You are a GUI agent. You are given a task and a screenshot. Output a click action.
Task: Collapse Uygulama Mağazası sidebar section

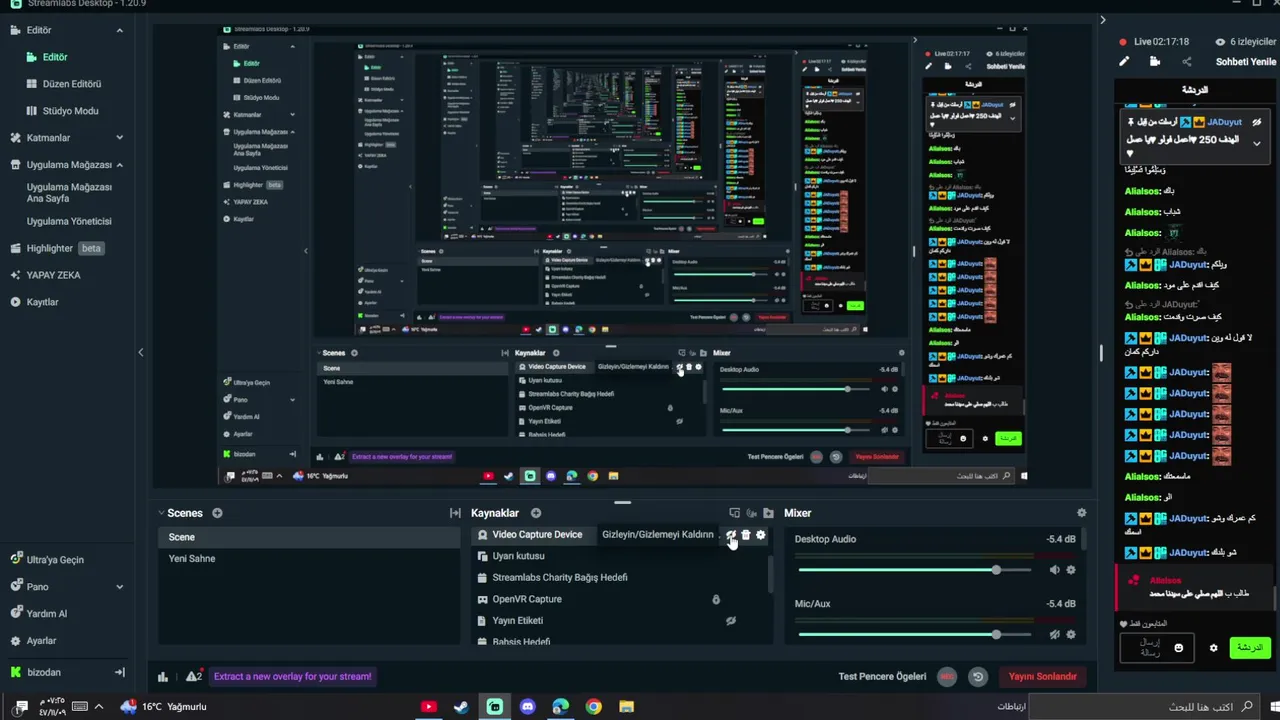tap(120, 165)
